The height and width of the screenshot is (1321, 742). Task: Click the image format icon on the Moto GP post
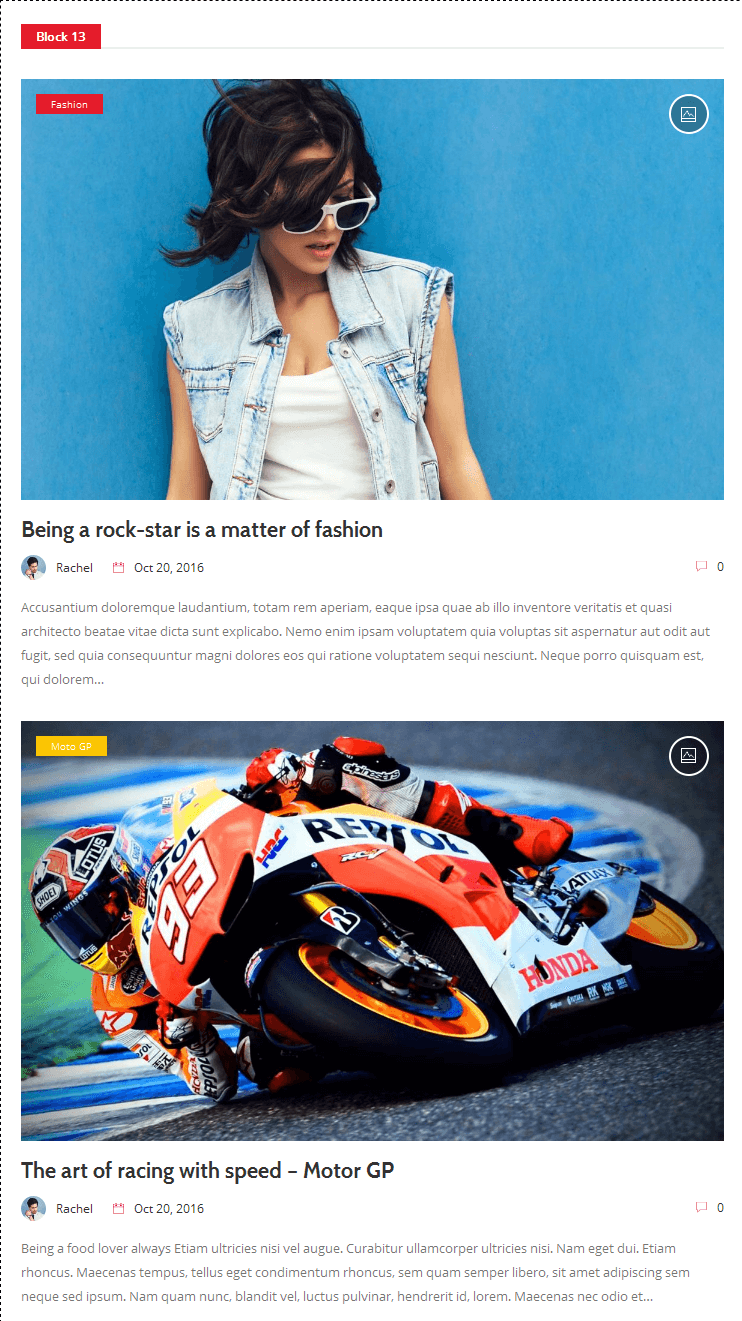tap(688, 755)
